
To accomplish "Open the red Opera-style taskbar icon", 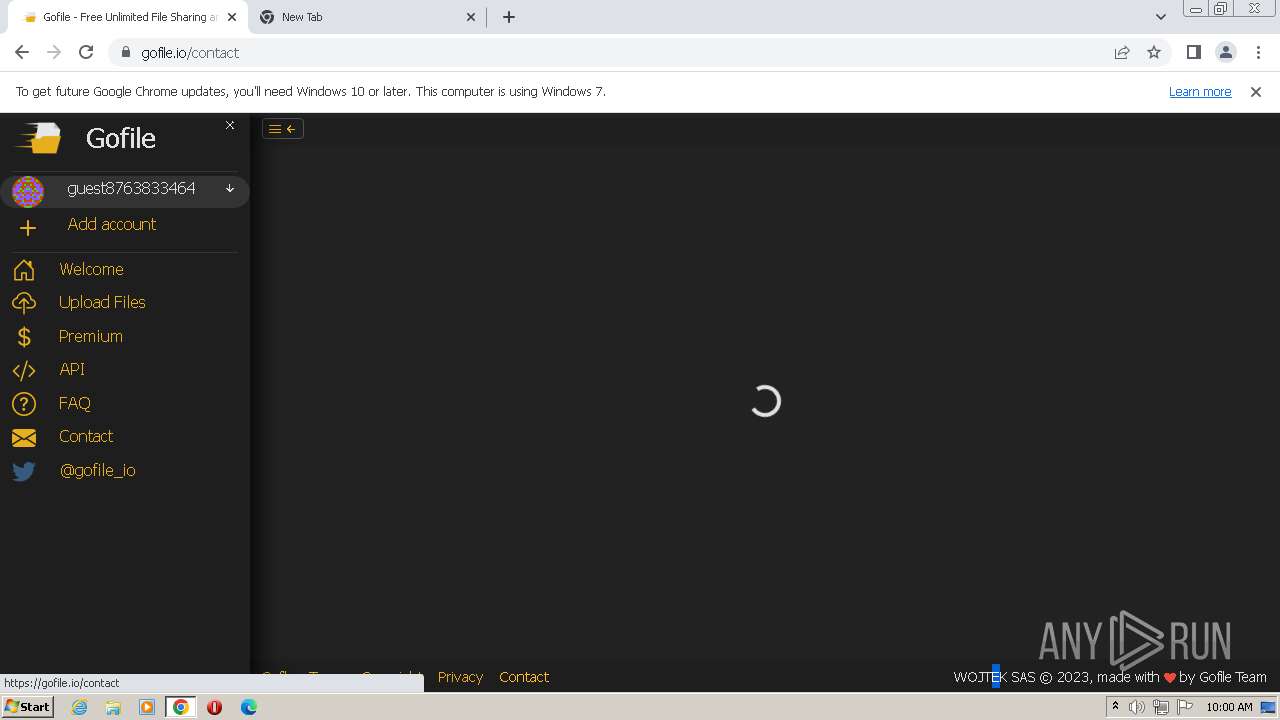I will point(214,707).
